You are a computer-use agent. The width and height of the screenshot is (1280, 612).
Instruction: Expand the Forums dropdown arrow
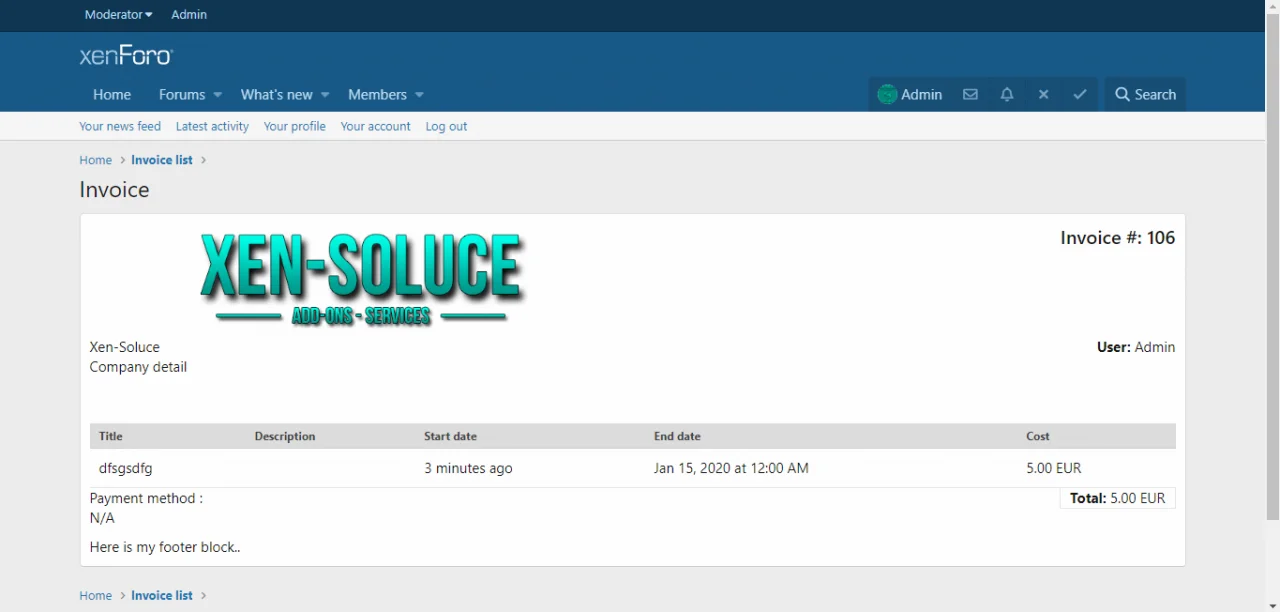[217, 95]
